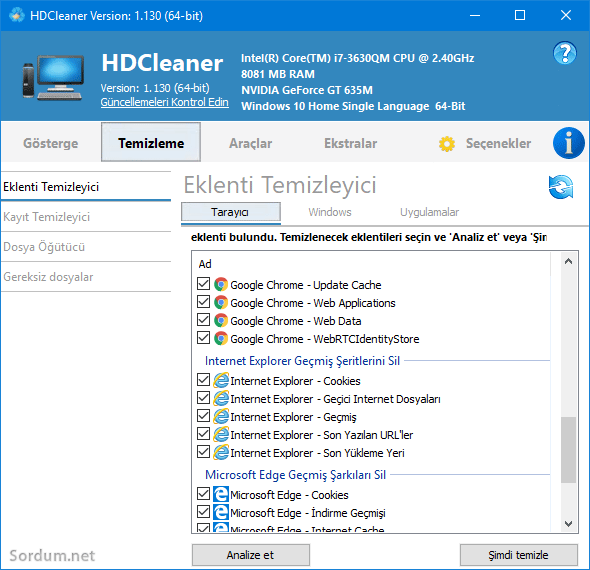Click Güncellemeleri Kontrol Edin link

click(x=164, y=102)
